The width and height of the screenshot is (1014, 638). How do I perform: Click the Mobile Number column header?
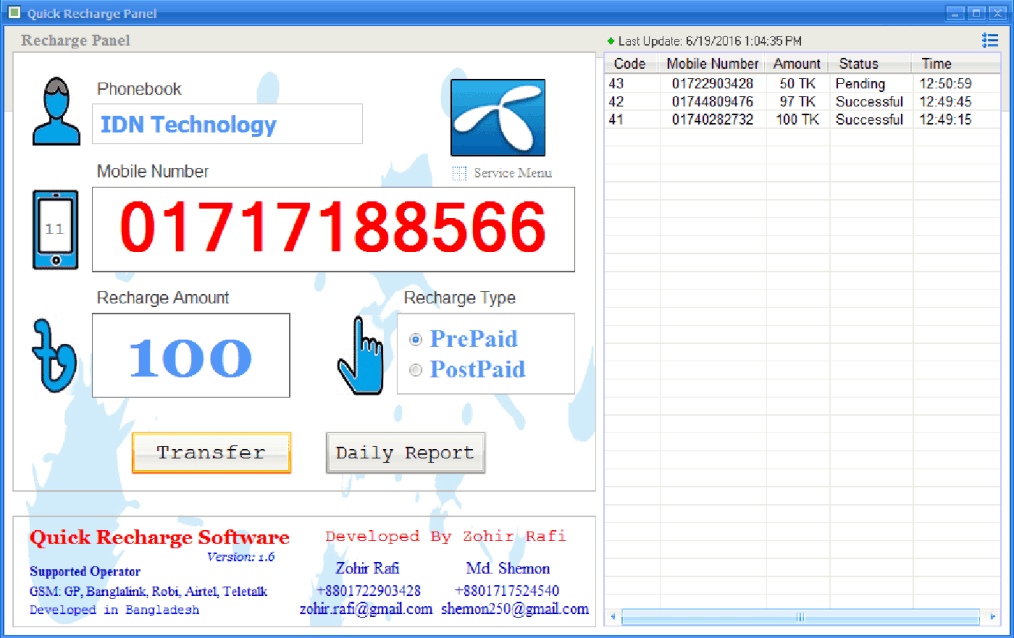[713, 64]
